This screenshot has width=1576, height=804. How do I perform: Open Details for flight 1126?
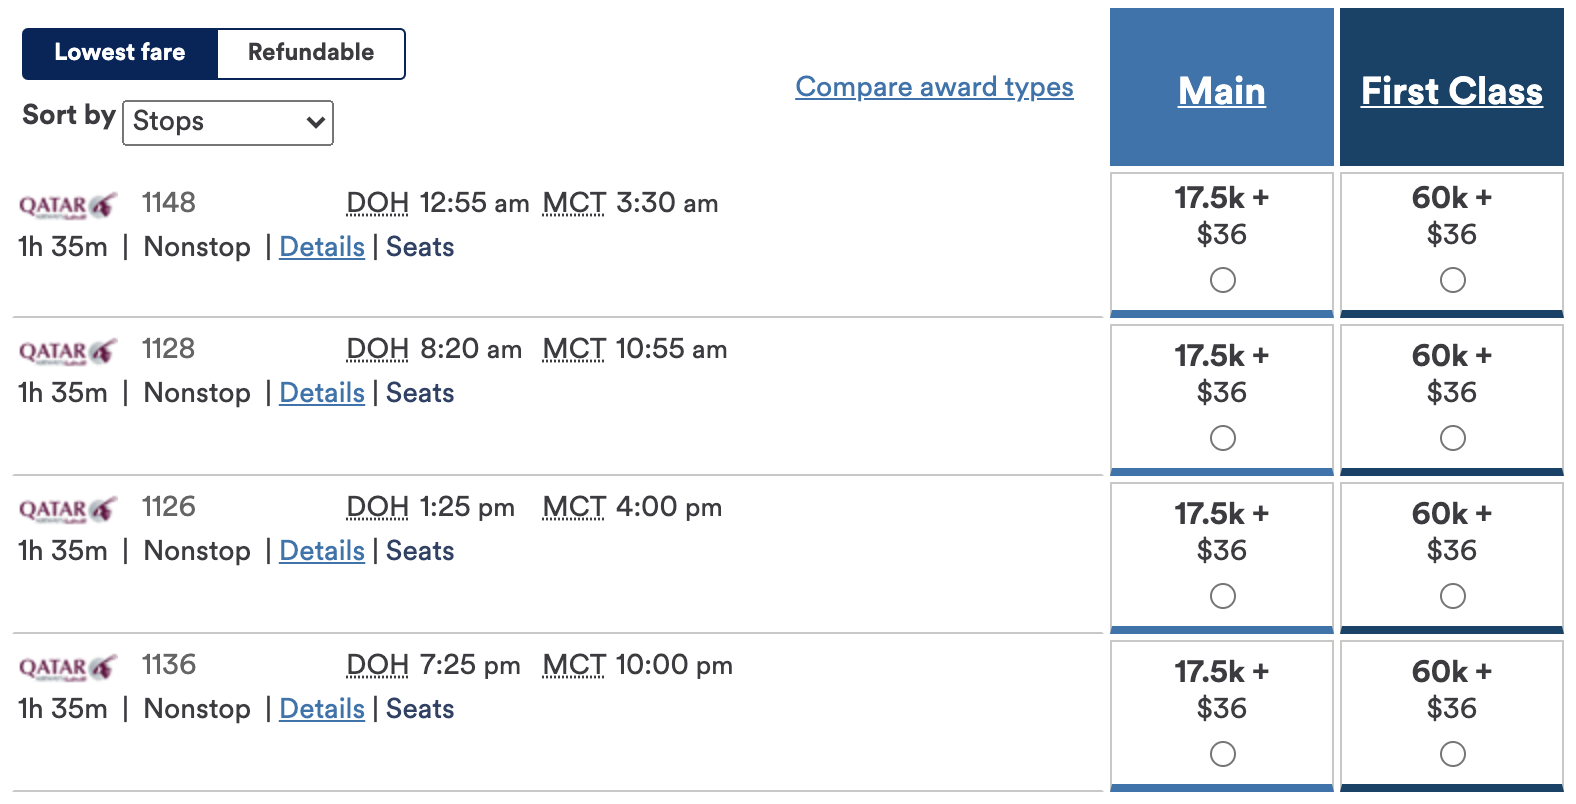tap(322, 551)
